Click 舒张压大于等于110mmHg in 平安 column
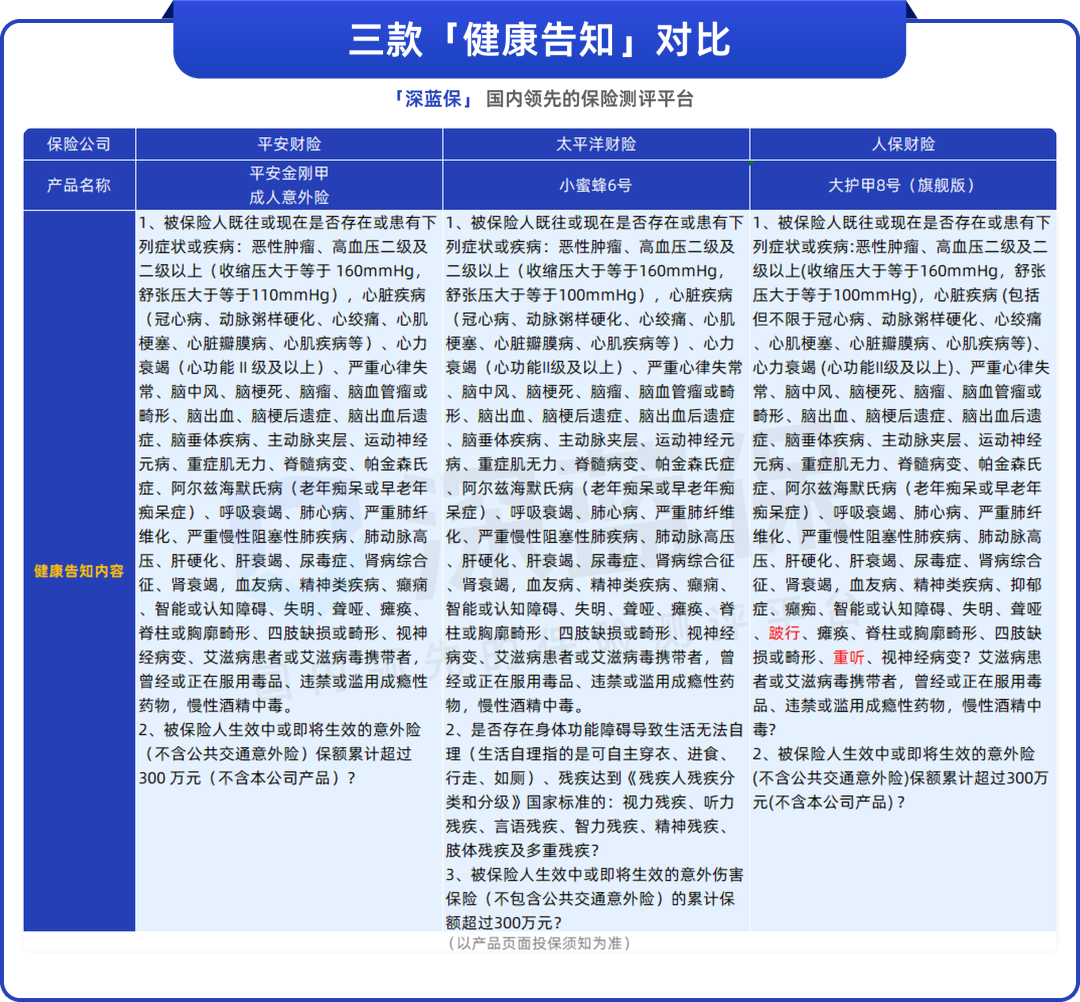Image resolution: width=1080 pixels, height=1002 pixels. [x=238, y=295]
